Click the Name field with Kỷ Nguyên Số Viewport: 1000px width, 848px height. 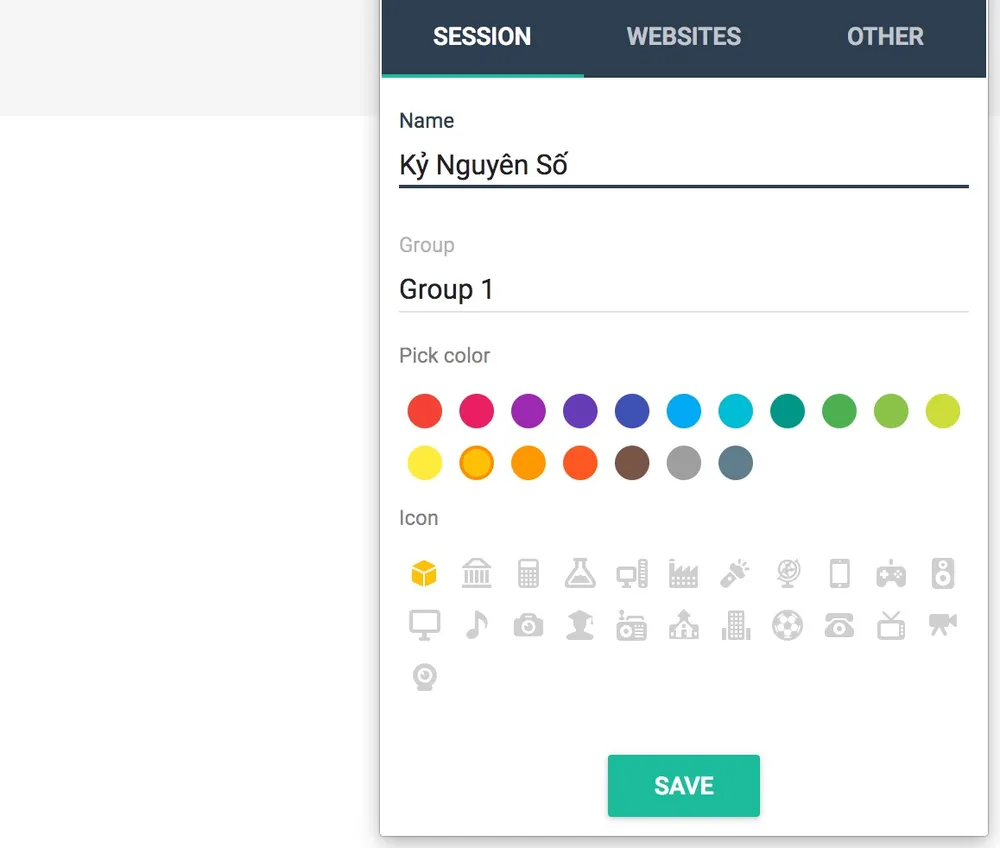[683, 165]
